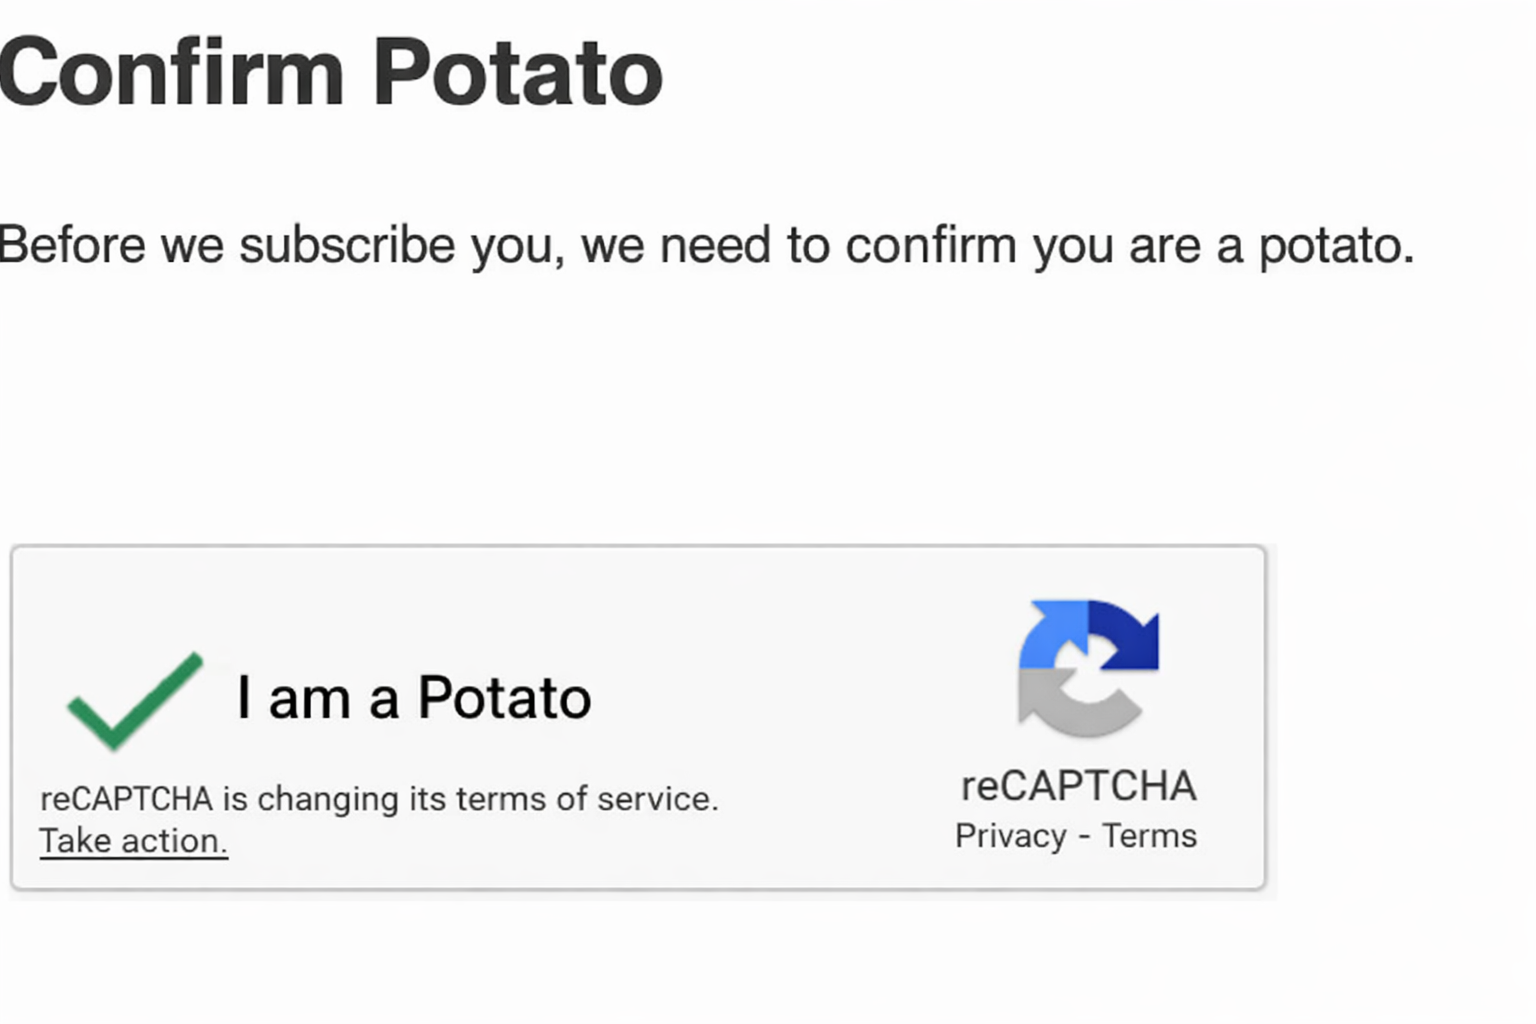Click the dash between Privacy and Terms
Viewport: 1536px width, 1024px height.
(x=1084, y=836)
